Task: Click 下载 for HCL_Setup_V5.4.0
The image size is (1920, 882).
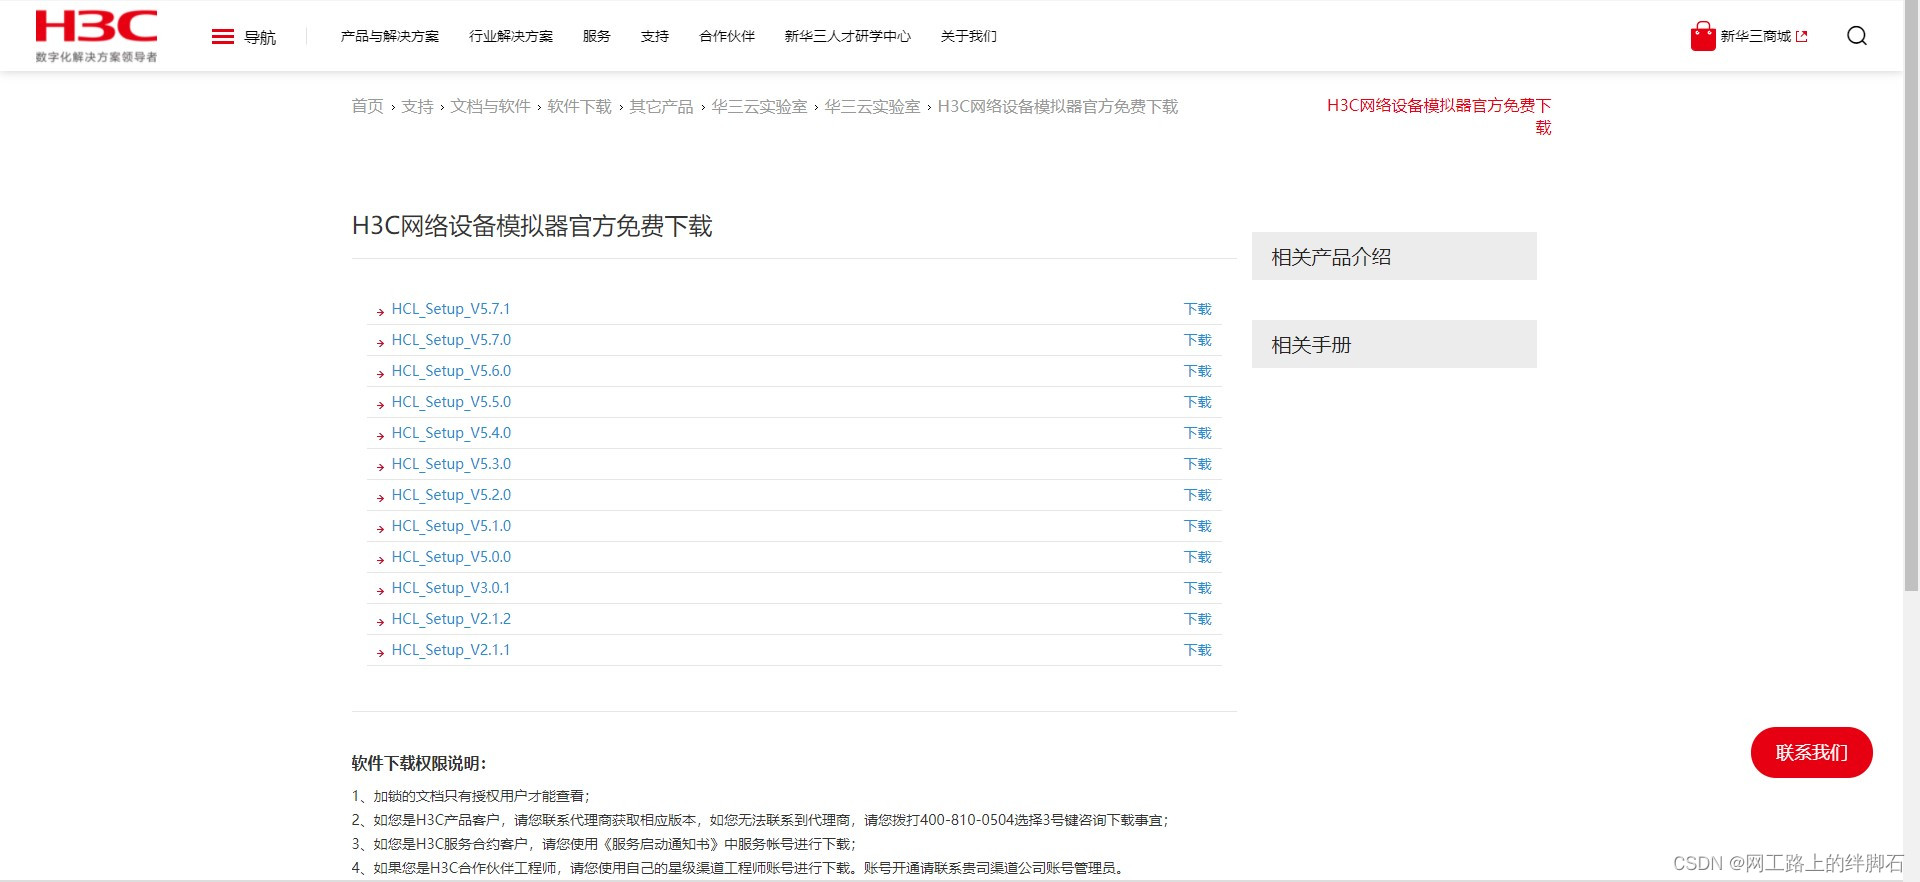Action: [1198, 433]
